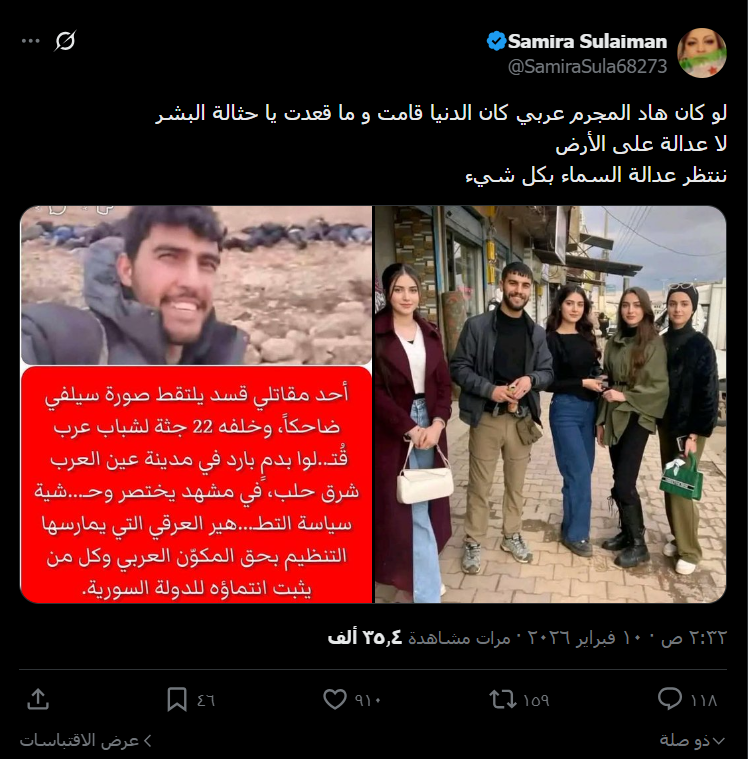Open عرض الاقتباسات quotes link
Viewport: 748px width, 759px height.
[x=86, y=741]
